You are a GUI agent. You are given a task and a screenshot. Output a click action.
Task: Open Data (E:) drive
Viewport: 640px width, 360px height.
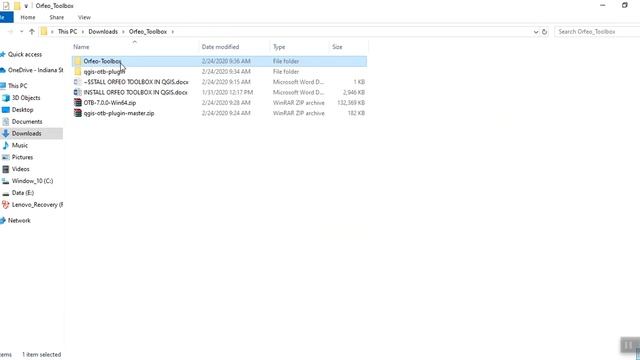tap(23, 193)
